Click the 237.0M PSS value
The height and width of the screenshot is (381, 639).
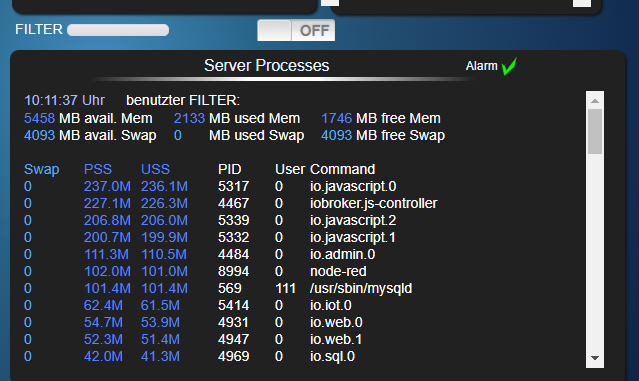pyautogui.click(x=107, y=186)
